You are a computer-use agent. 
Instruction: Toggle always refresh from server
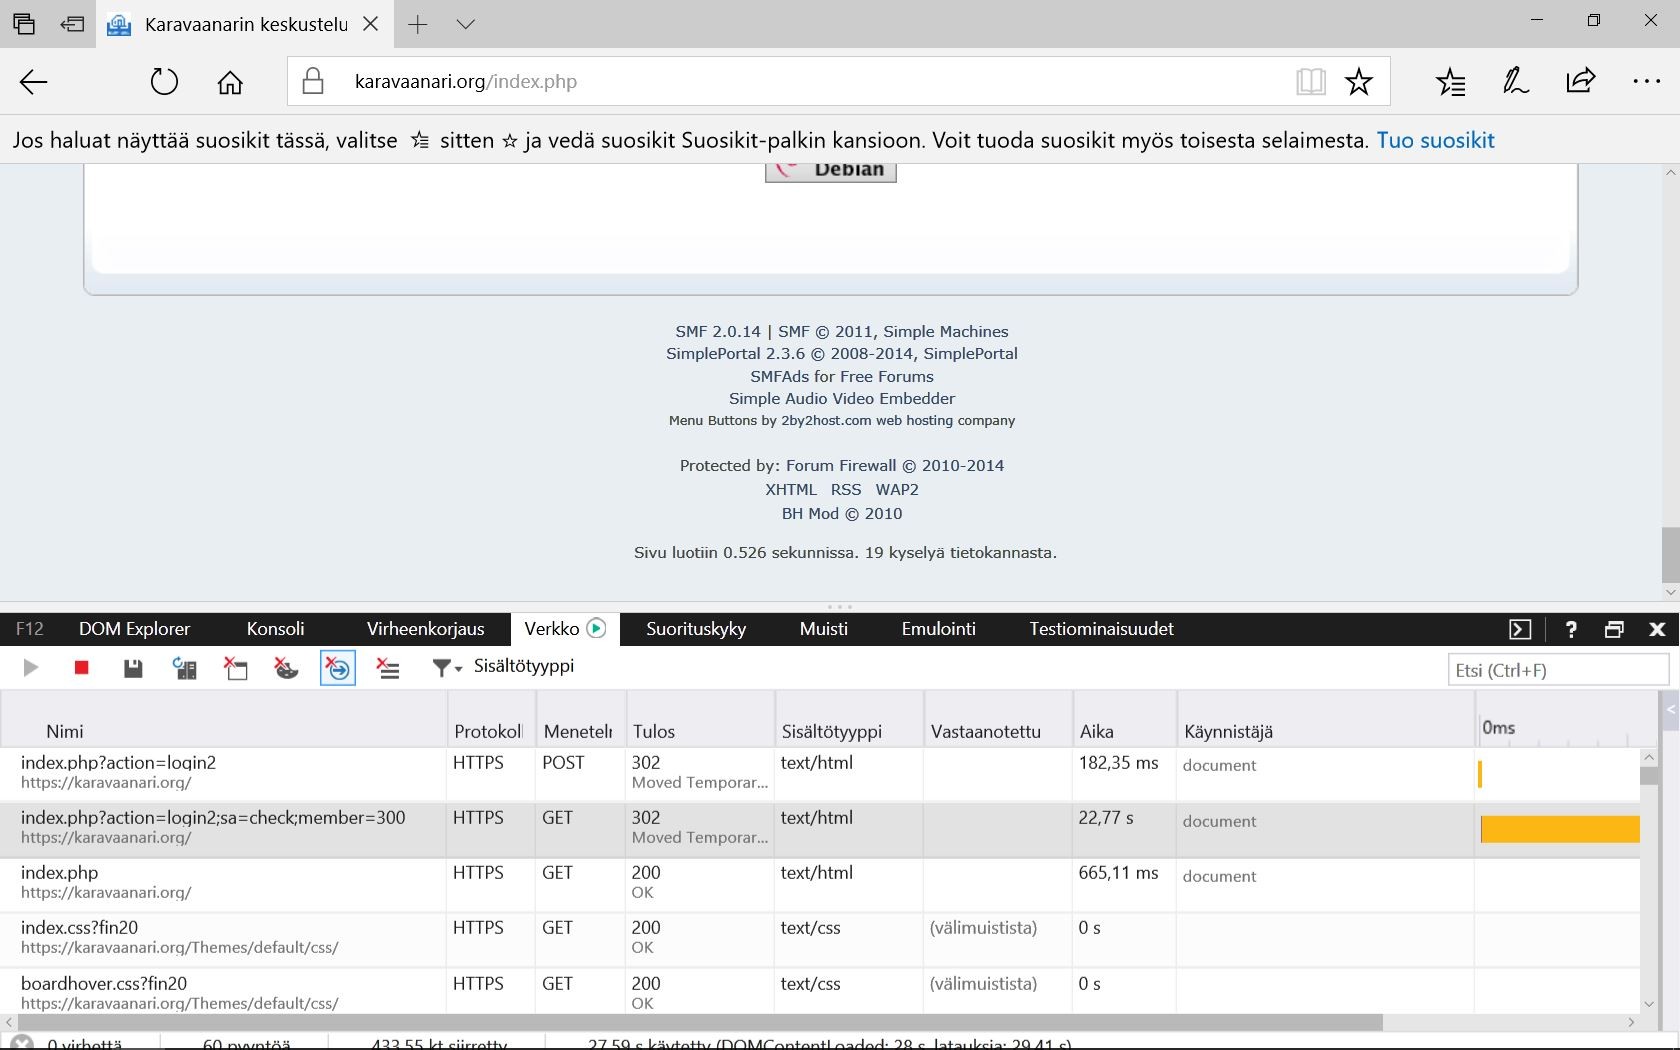point(185,668)
